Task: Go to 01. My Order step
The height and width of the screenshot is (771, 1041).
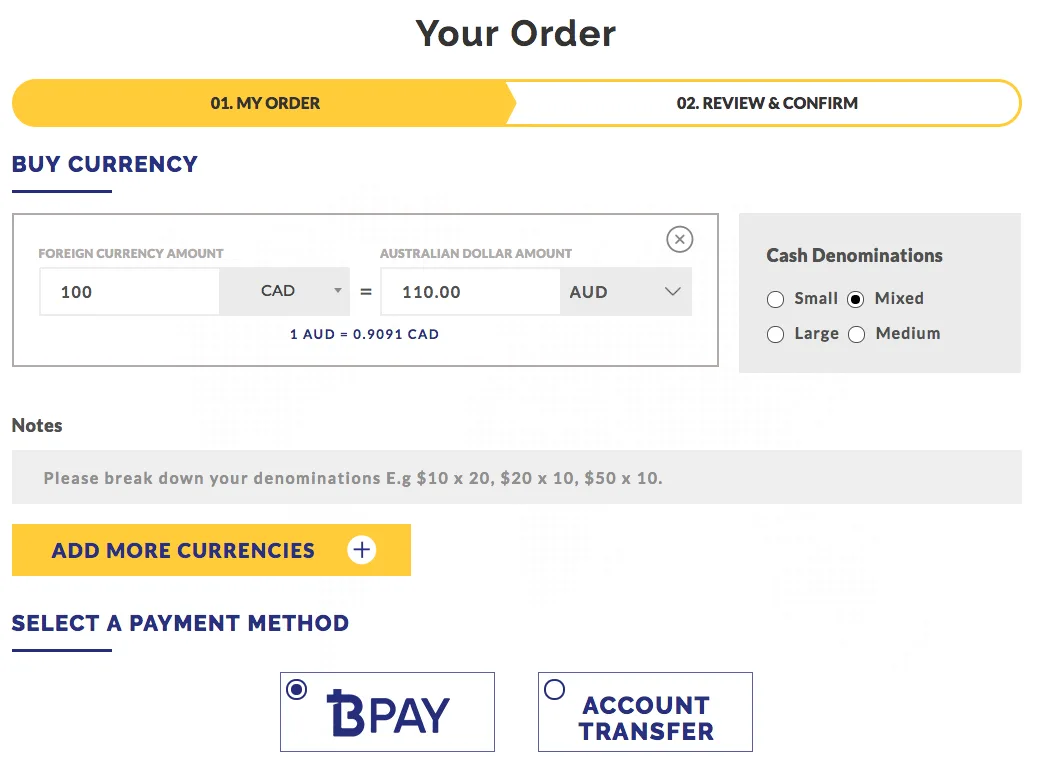Action: 265,103
